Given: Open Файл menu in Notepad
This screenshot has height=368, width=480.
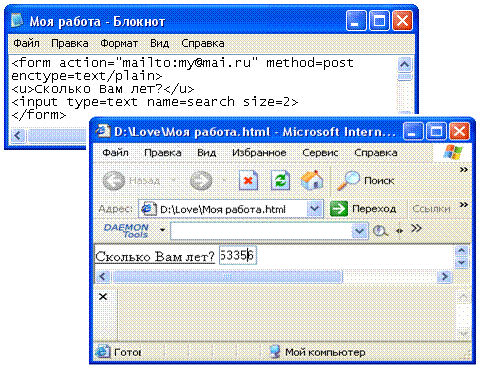Looking at the screenshot, I should click(x=26, y=43).
